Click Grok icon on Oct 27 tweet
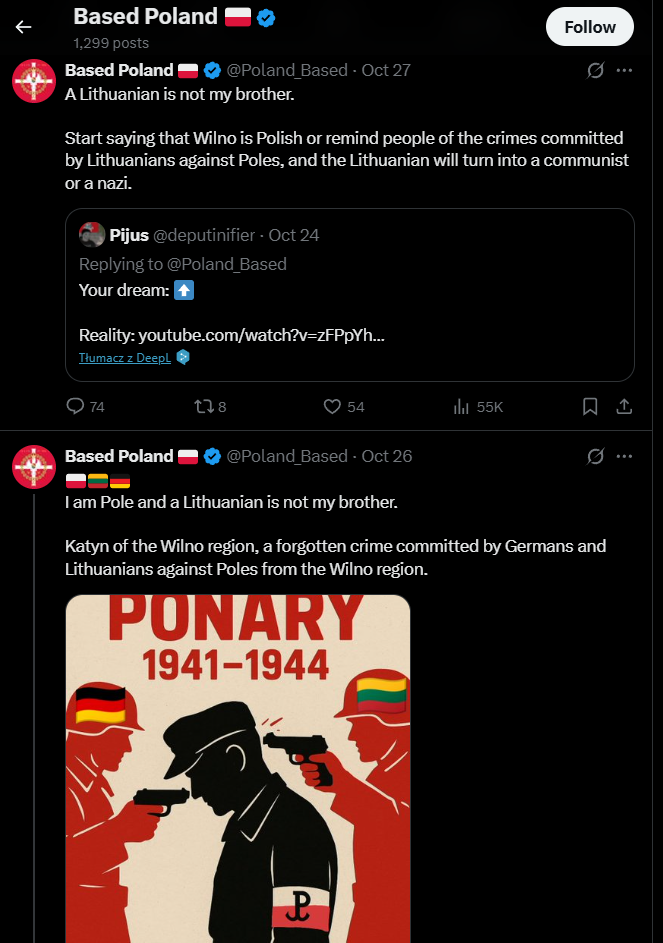Screen dimensions: 663x943 click(x=595, y=70)
